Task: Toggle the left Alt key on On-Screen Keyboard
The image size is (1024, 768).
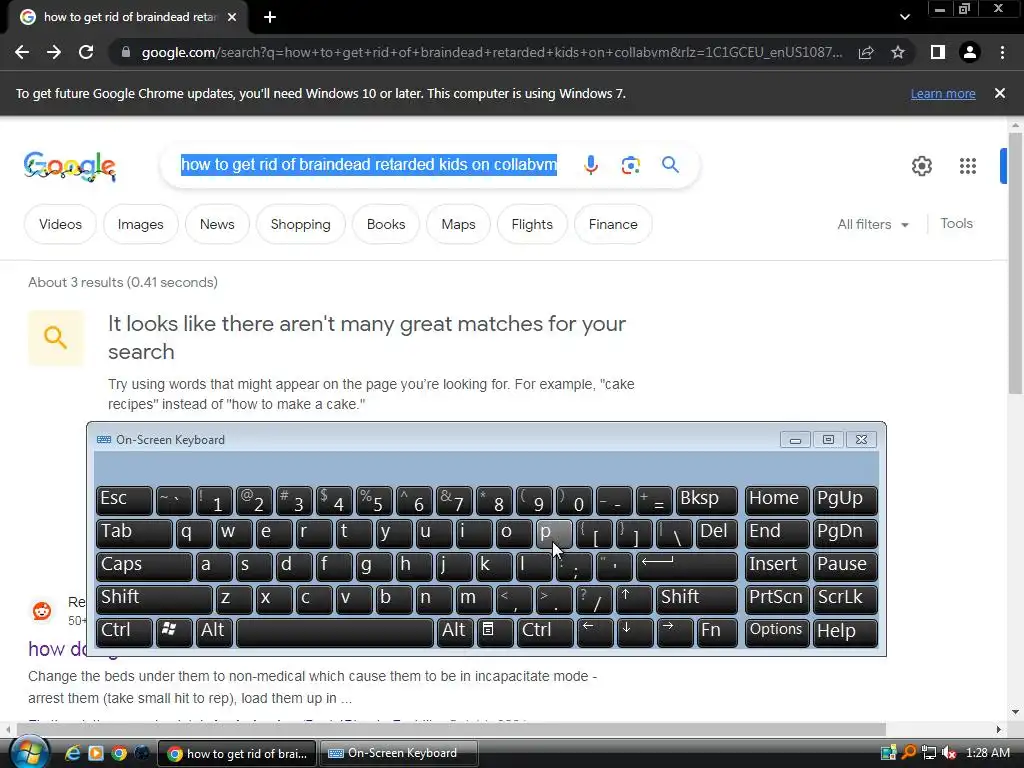Action: (213, 632)
